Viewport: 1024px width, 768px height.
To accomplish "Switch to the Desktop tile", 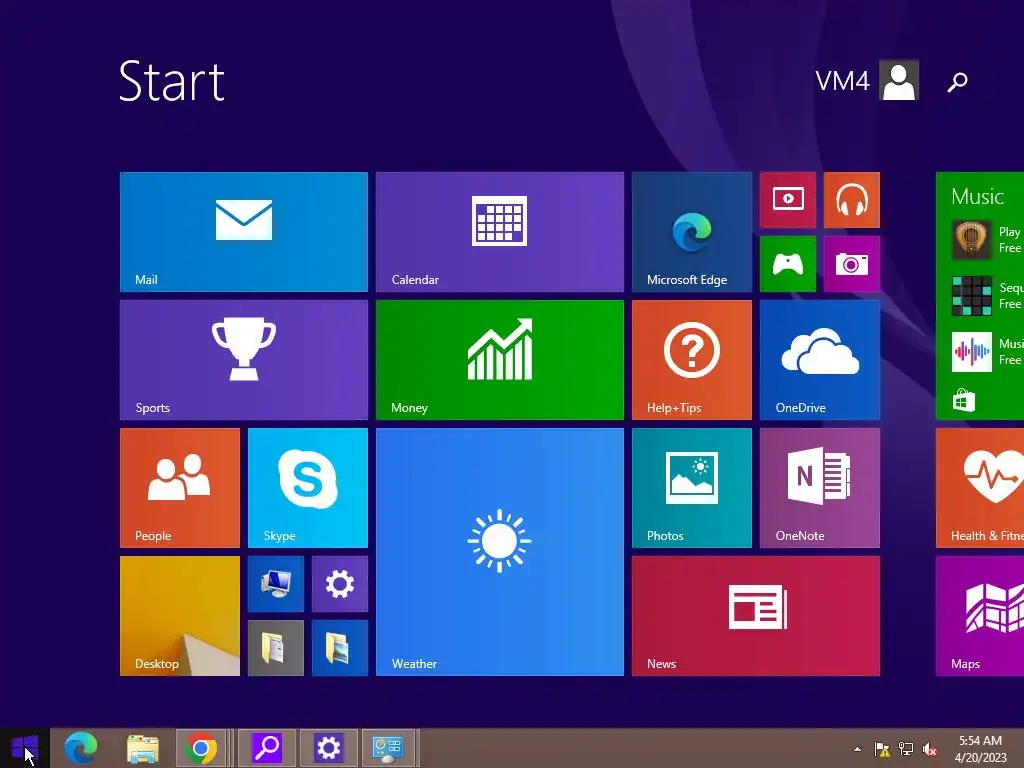I will (180, 616).
